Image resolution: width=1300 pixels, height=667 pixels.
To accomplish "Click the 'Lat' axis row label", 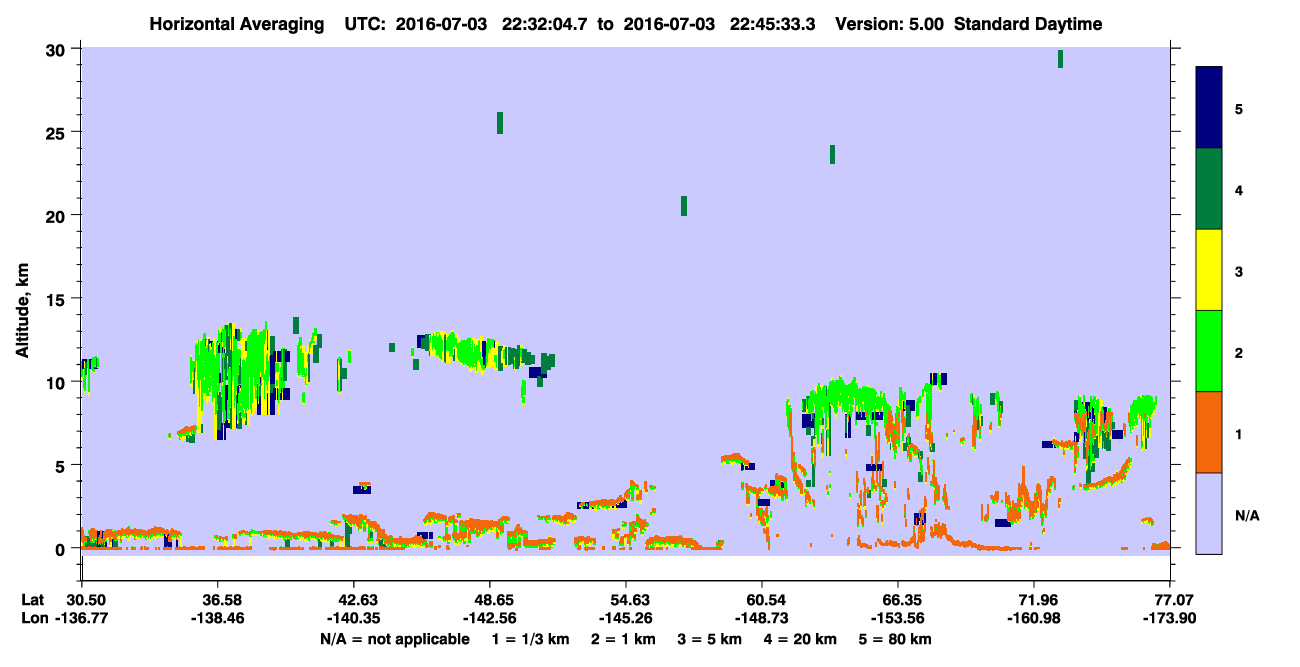I will coord(32,600).
